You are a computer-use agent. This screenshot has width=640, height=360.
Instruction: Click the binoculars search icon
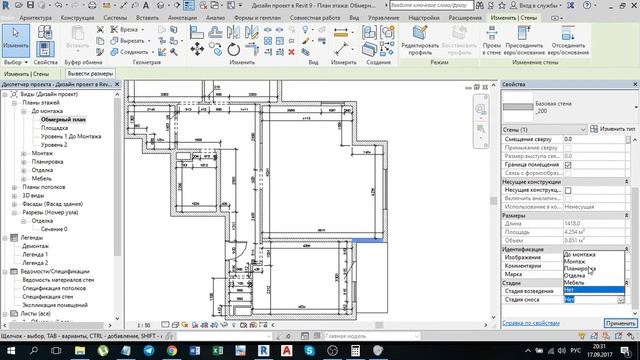click(480, 6)
